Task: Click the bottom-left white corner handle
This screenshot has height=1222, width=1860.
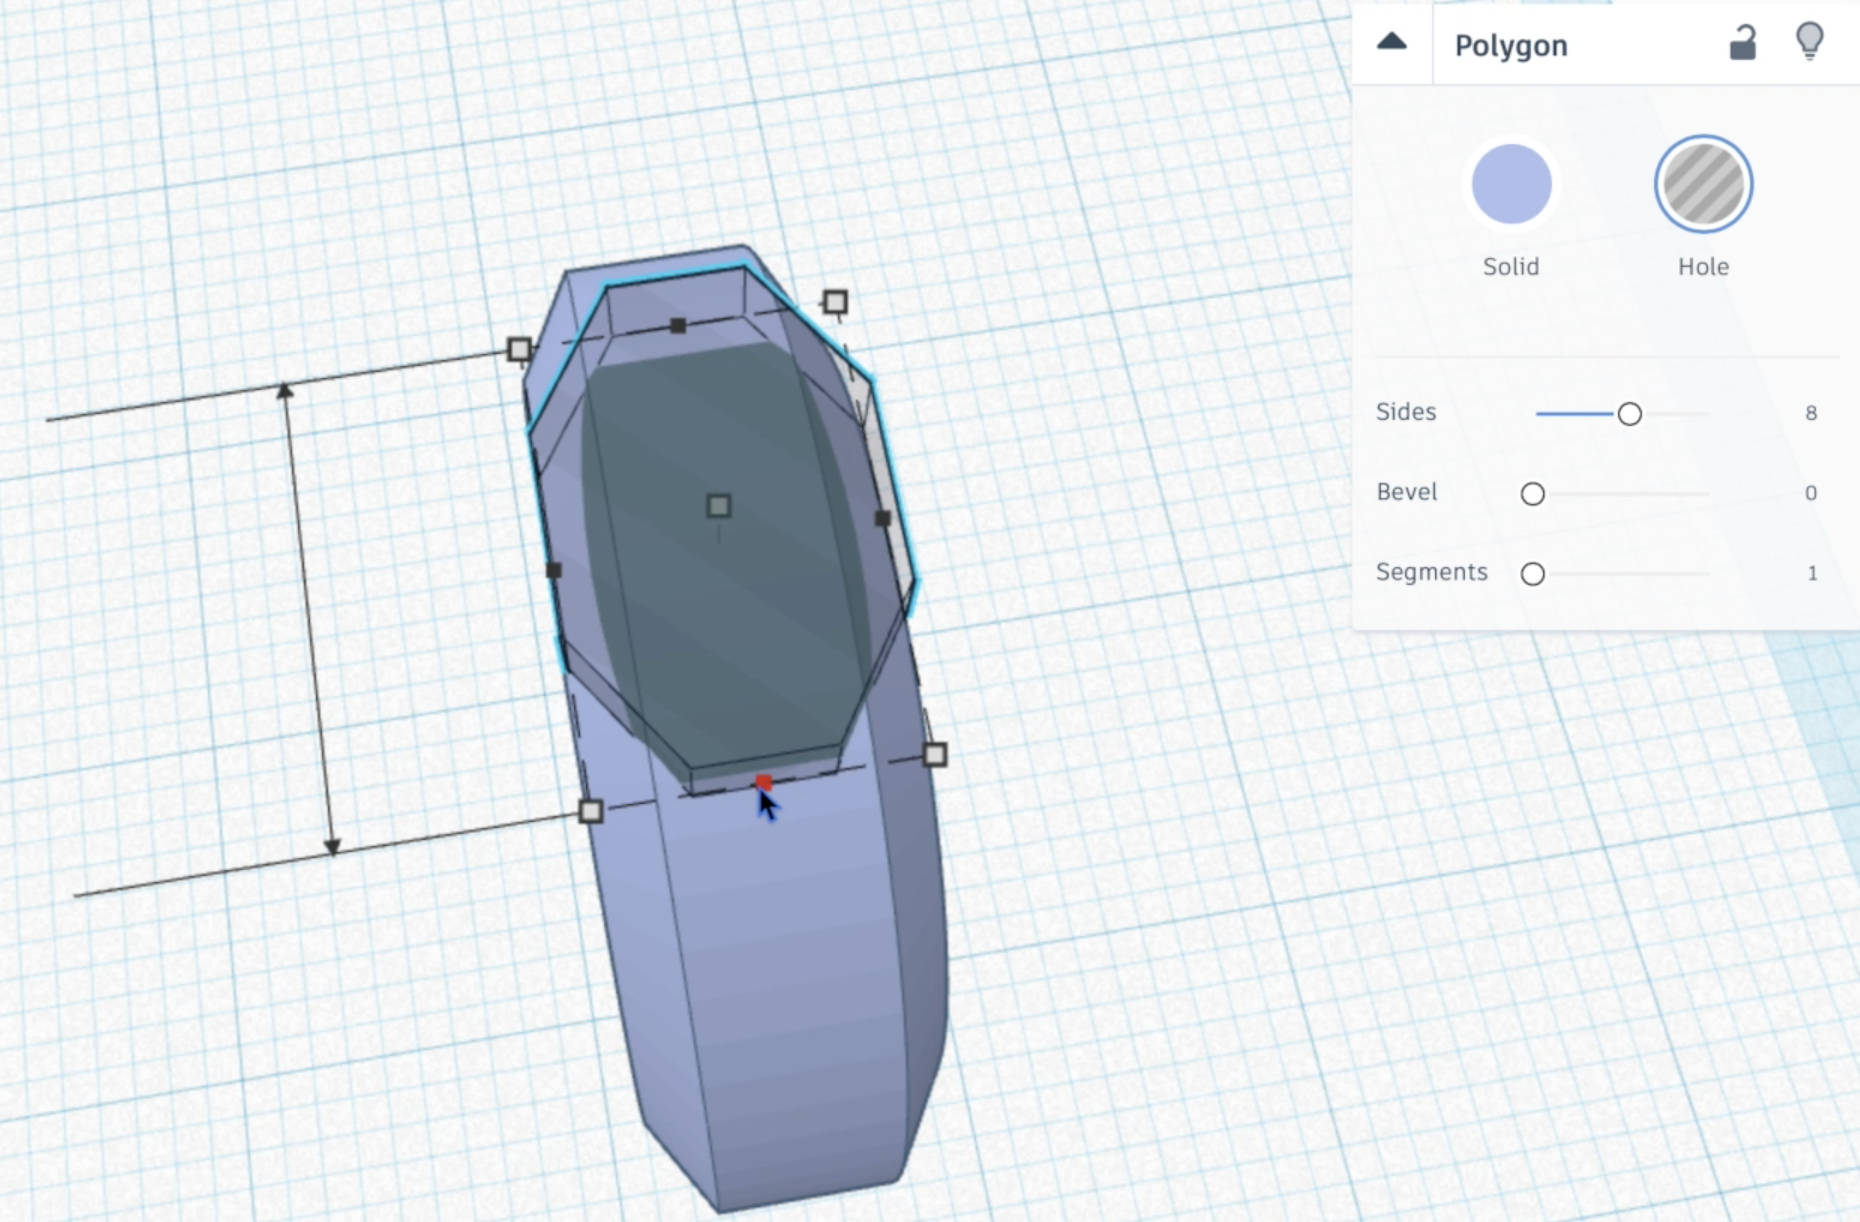Action: [x=591, y=811]
